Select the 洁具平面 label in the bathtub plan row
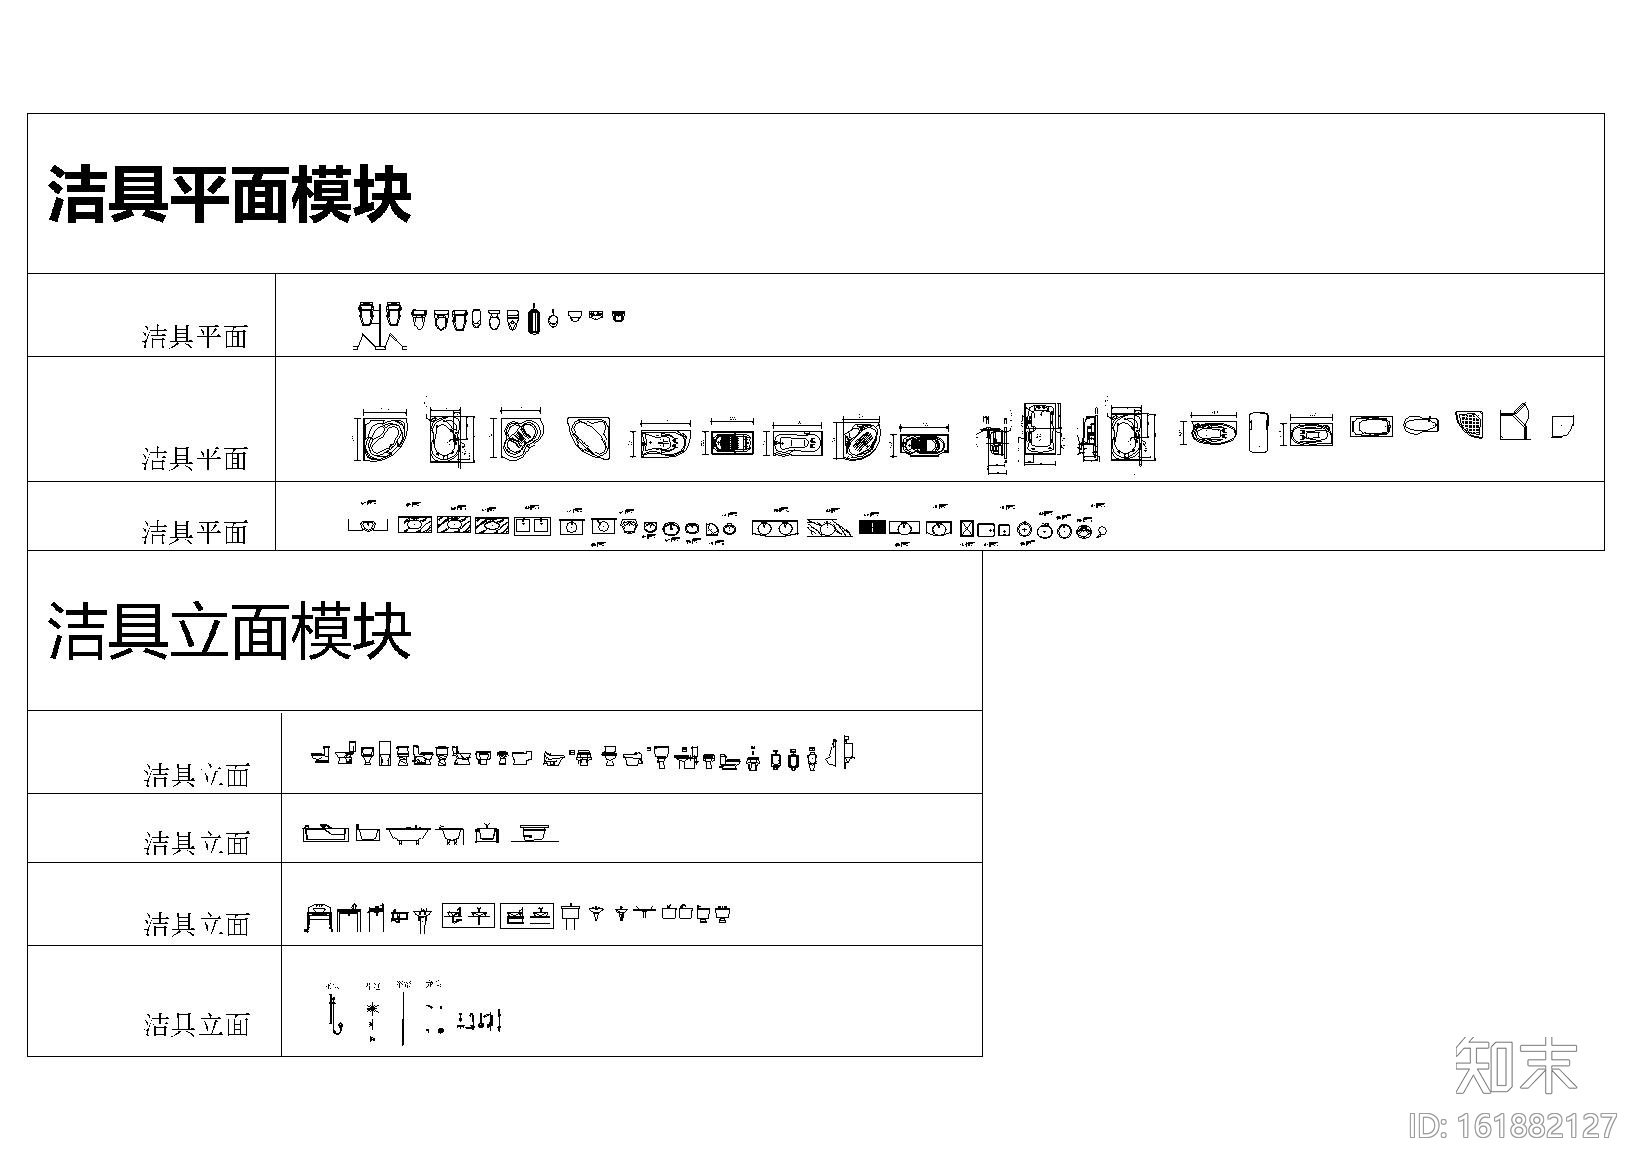Screen dimensions: 1648x1165 click(x=194, y=459)
